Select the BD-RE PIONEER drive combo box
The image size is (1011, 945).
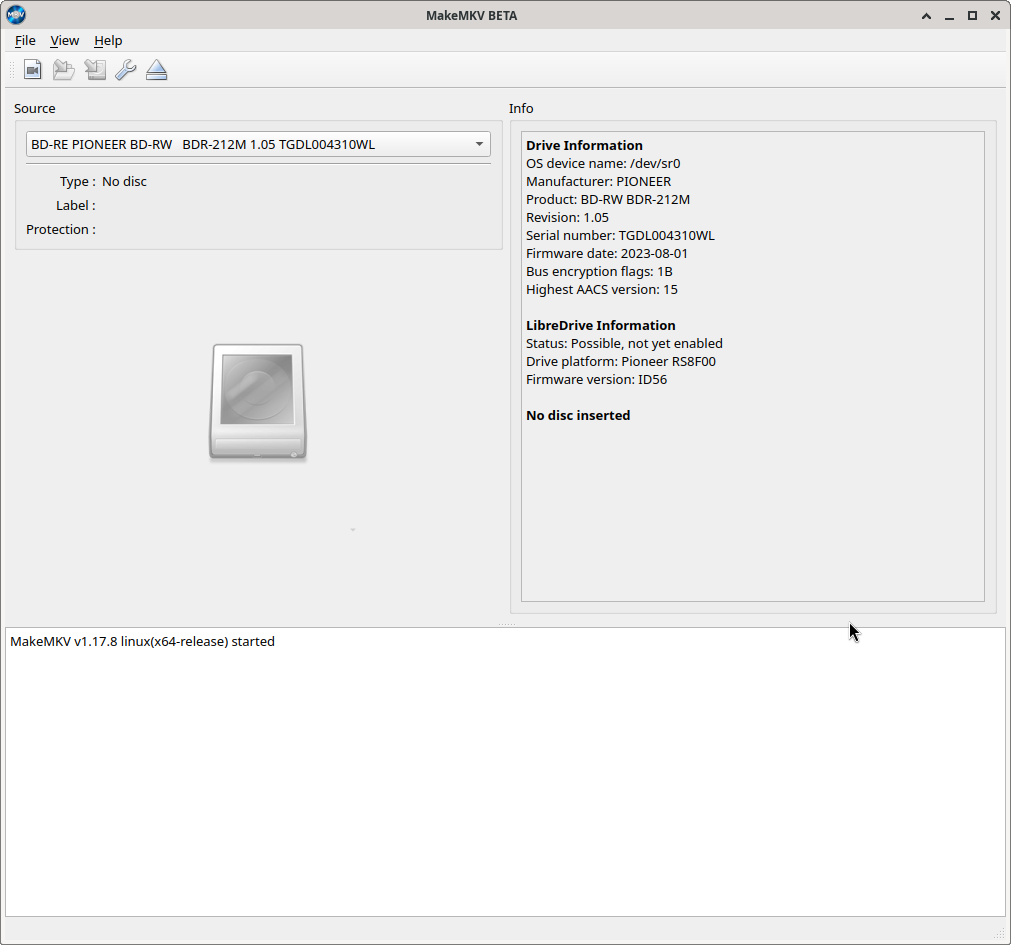pos(258,144)
